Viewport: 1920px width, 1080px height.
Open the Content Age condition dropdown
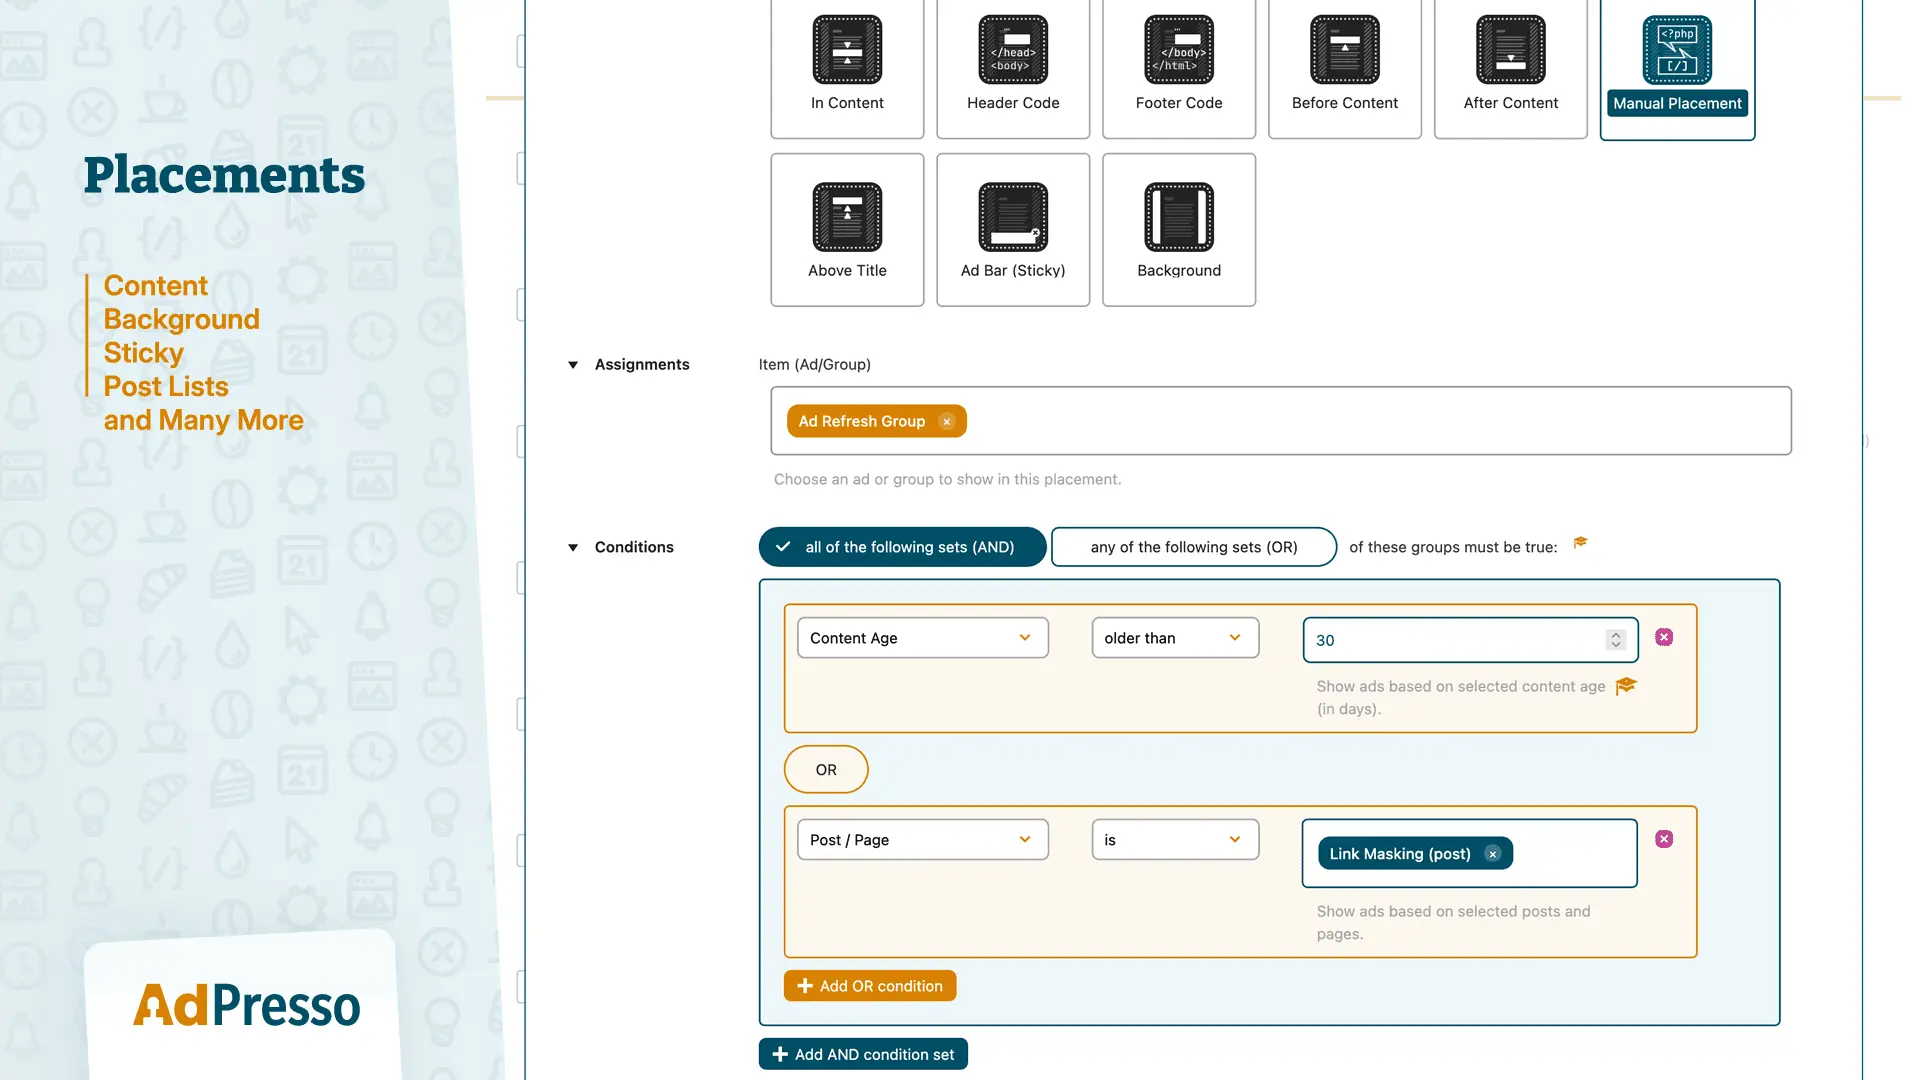coord(922,638)
